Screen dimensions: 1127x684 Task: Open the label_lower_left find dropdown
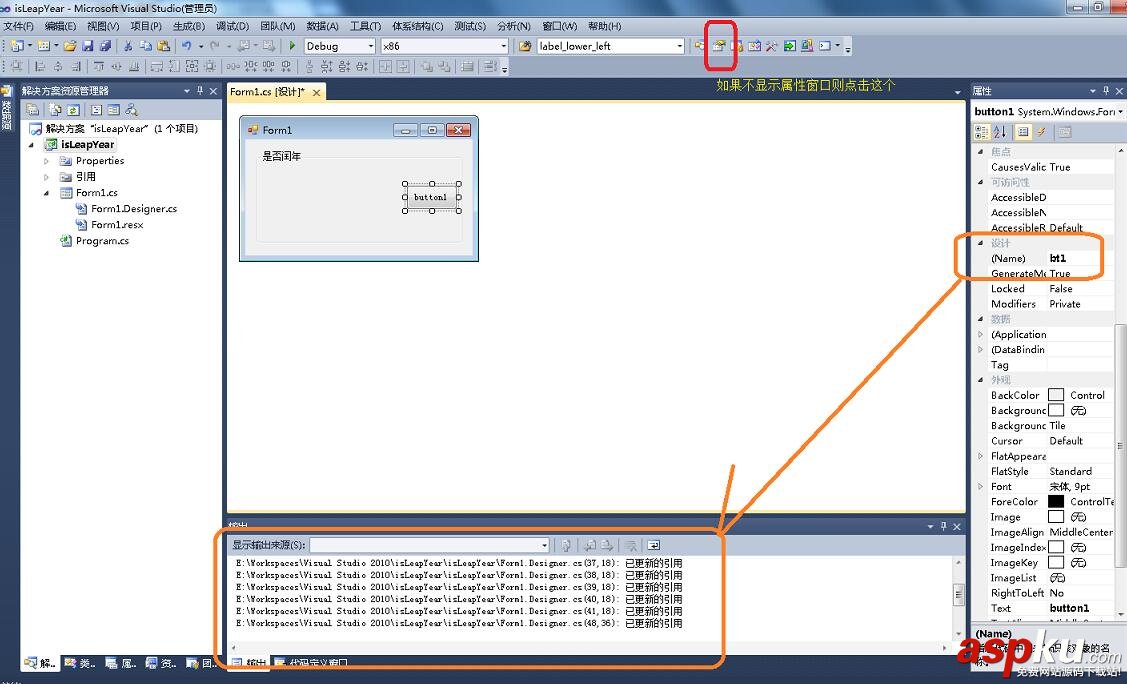click(679, 46)
